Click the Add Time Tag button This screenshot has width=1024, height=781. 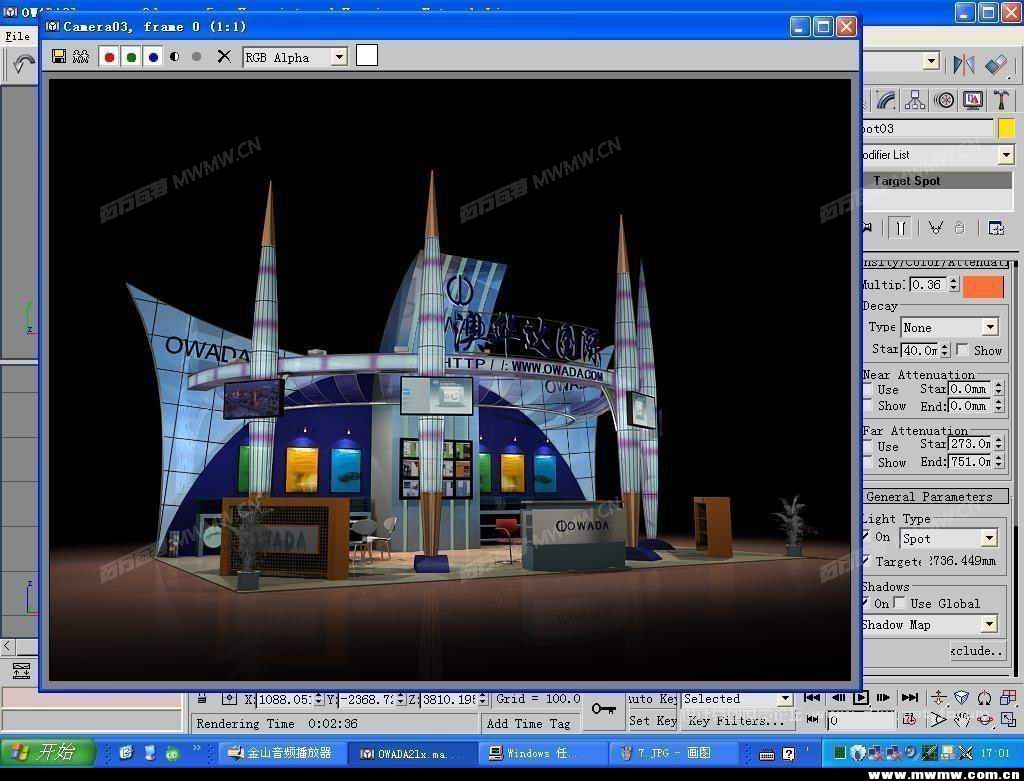[x=528, y=723]
